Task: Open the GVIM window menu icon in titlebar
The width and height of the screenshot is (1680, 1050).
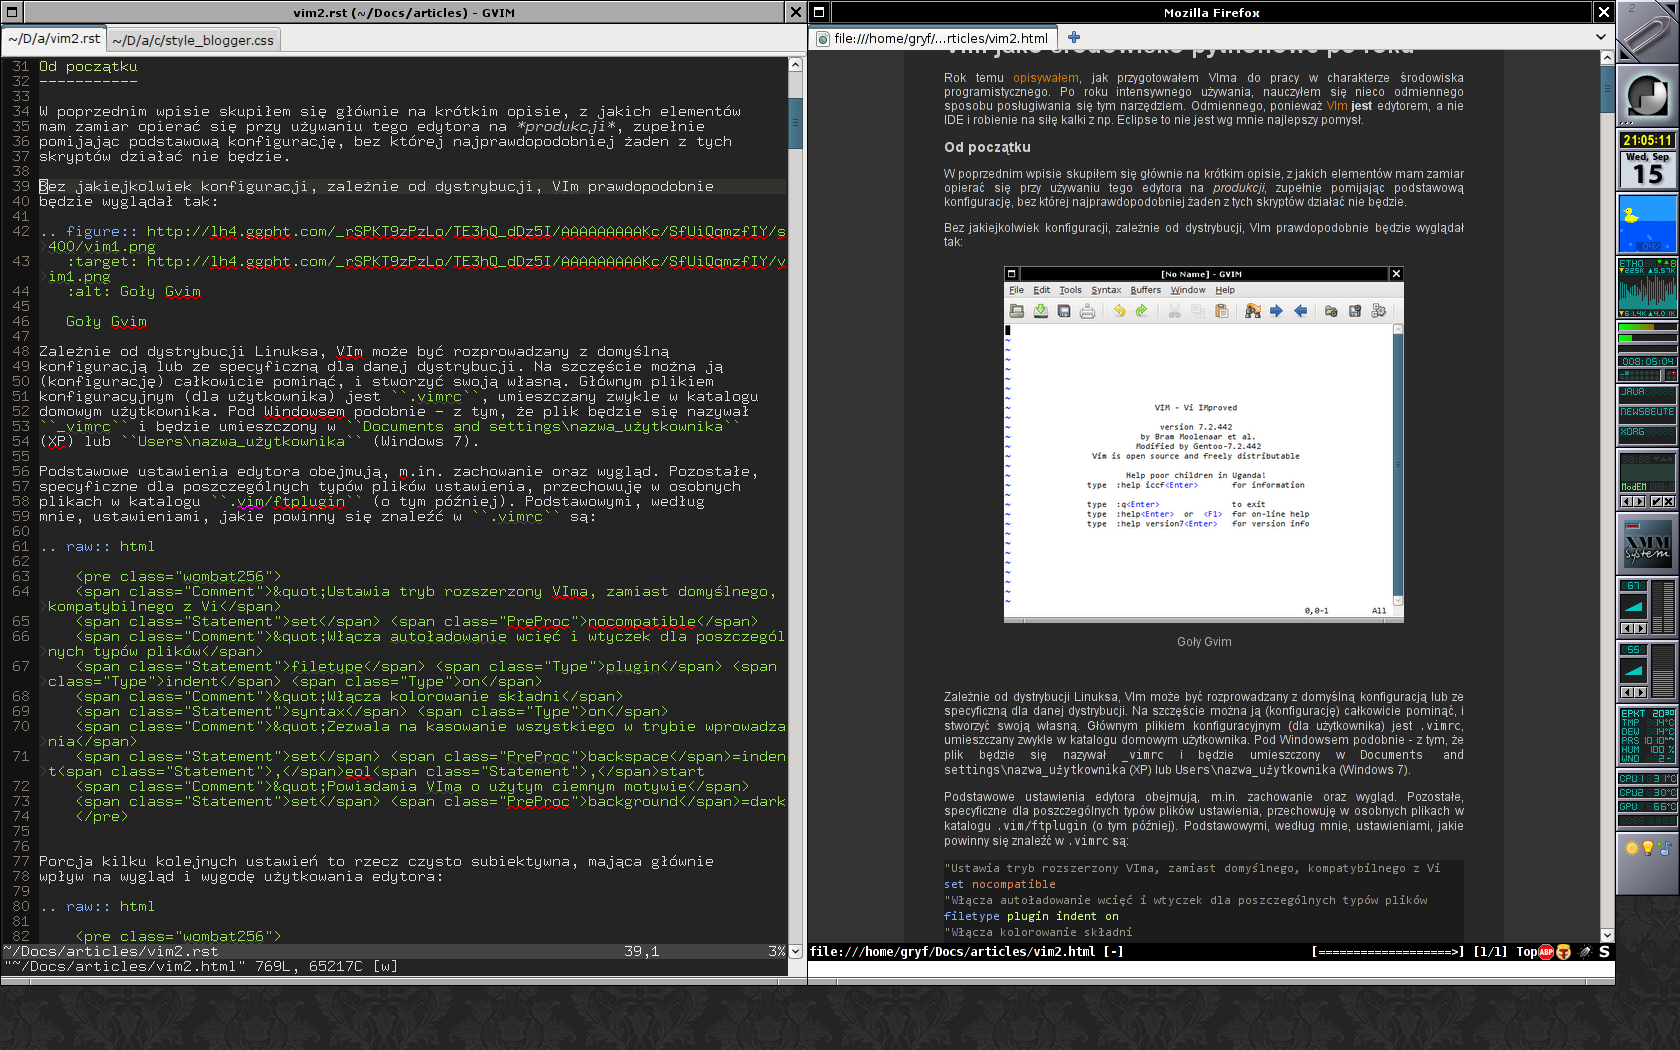Action: coord(12,12)
